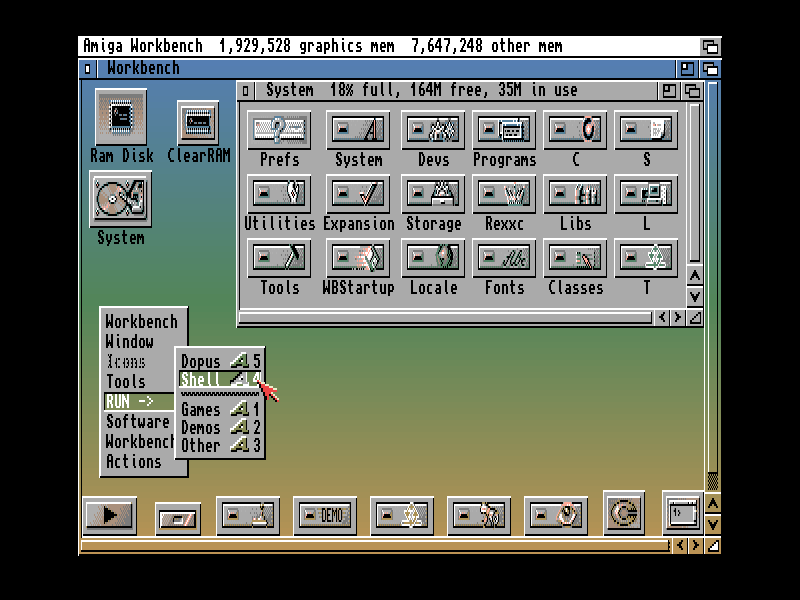This screenshot has width=800, height=600.
Task: Open the Ram Disk icon
Action: coord(121,117)
